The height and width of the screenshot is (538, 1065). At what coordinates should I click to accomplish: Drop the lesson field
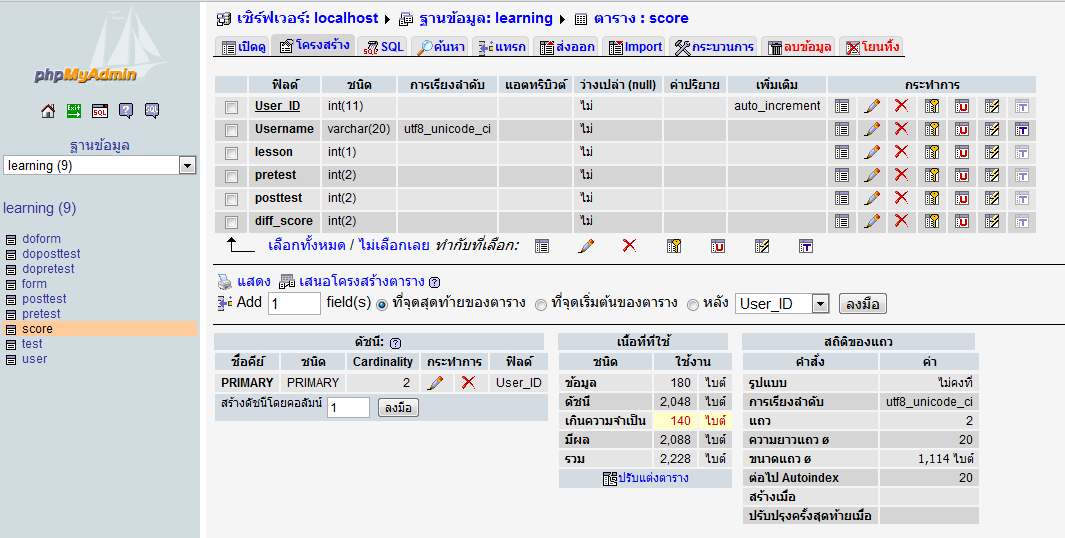click(x=901, y=152)
